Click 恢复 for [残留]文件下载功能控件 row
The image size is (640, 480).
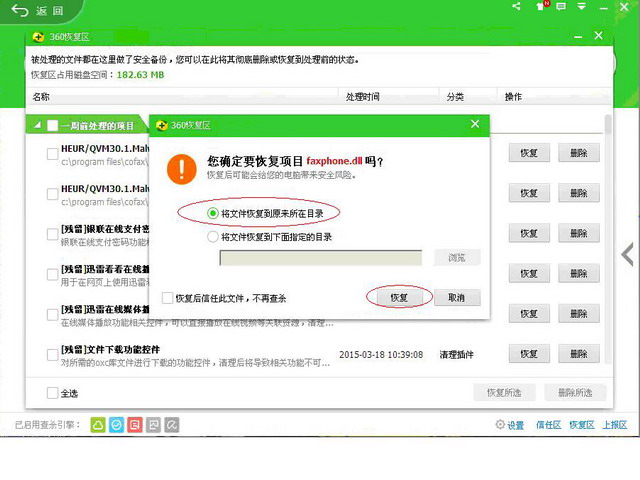pyautogui.click(x=529, y=353)
